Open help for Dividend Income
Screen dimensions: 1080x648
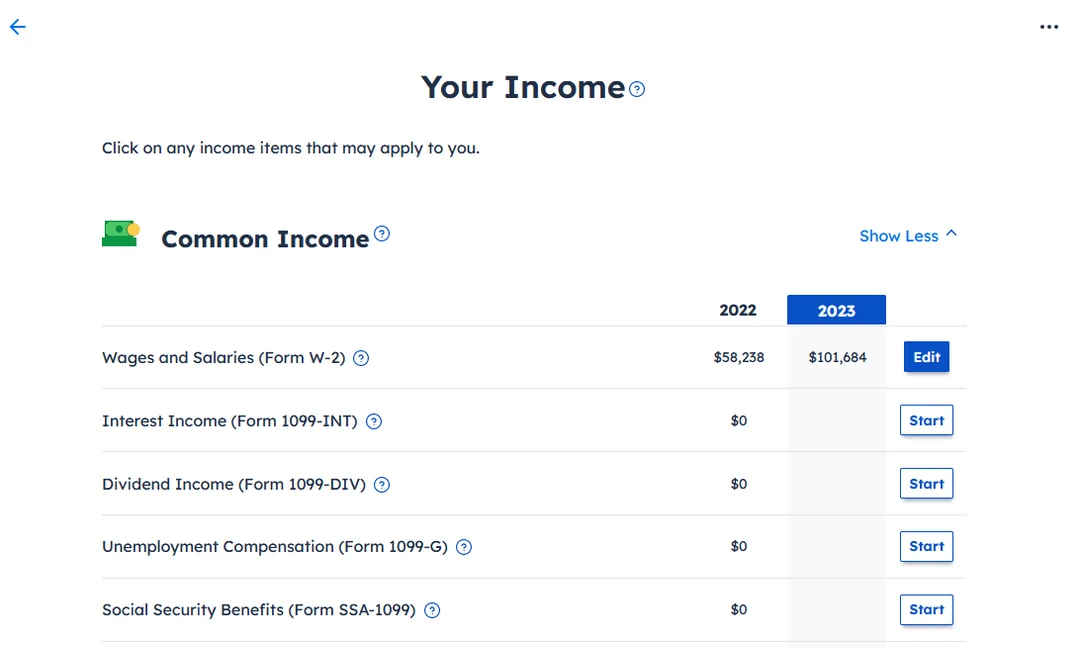tap(381, 484)
